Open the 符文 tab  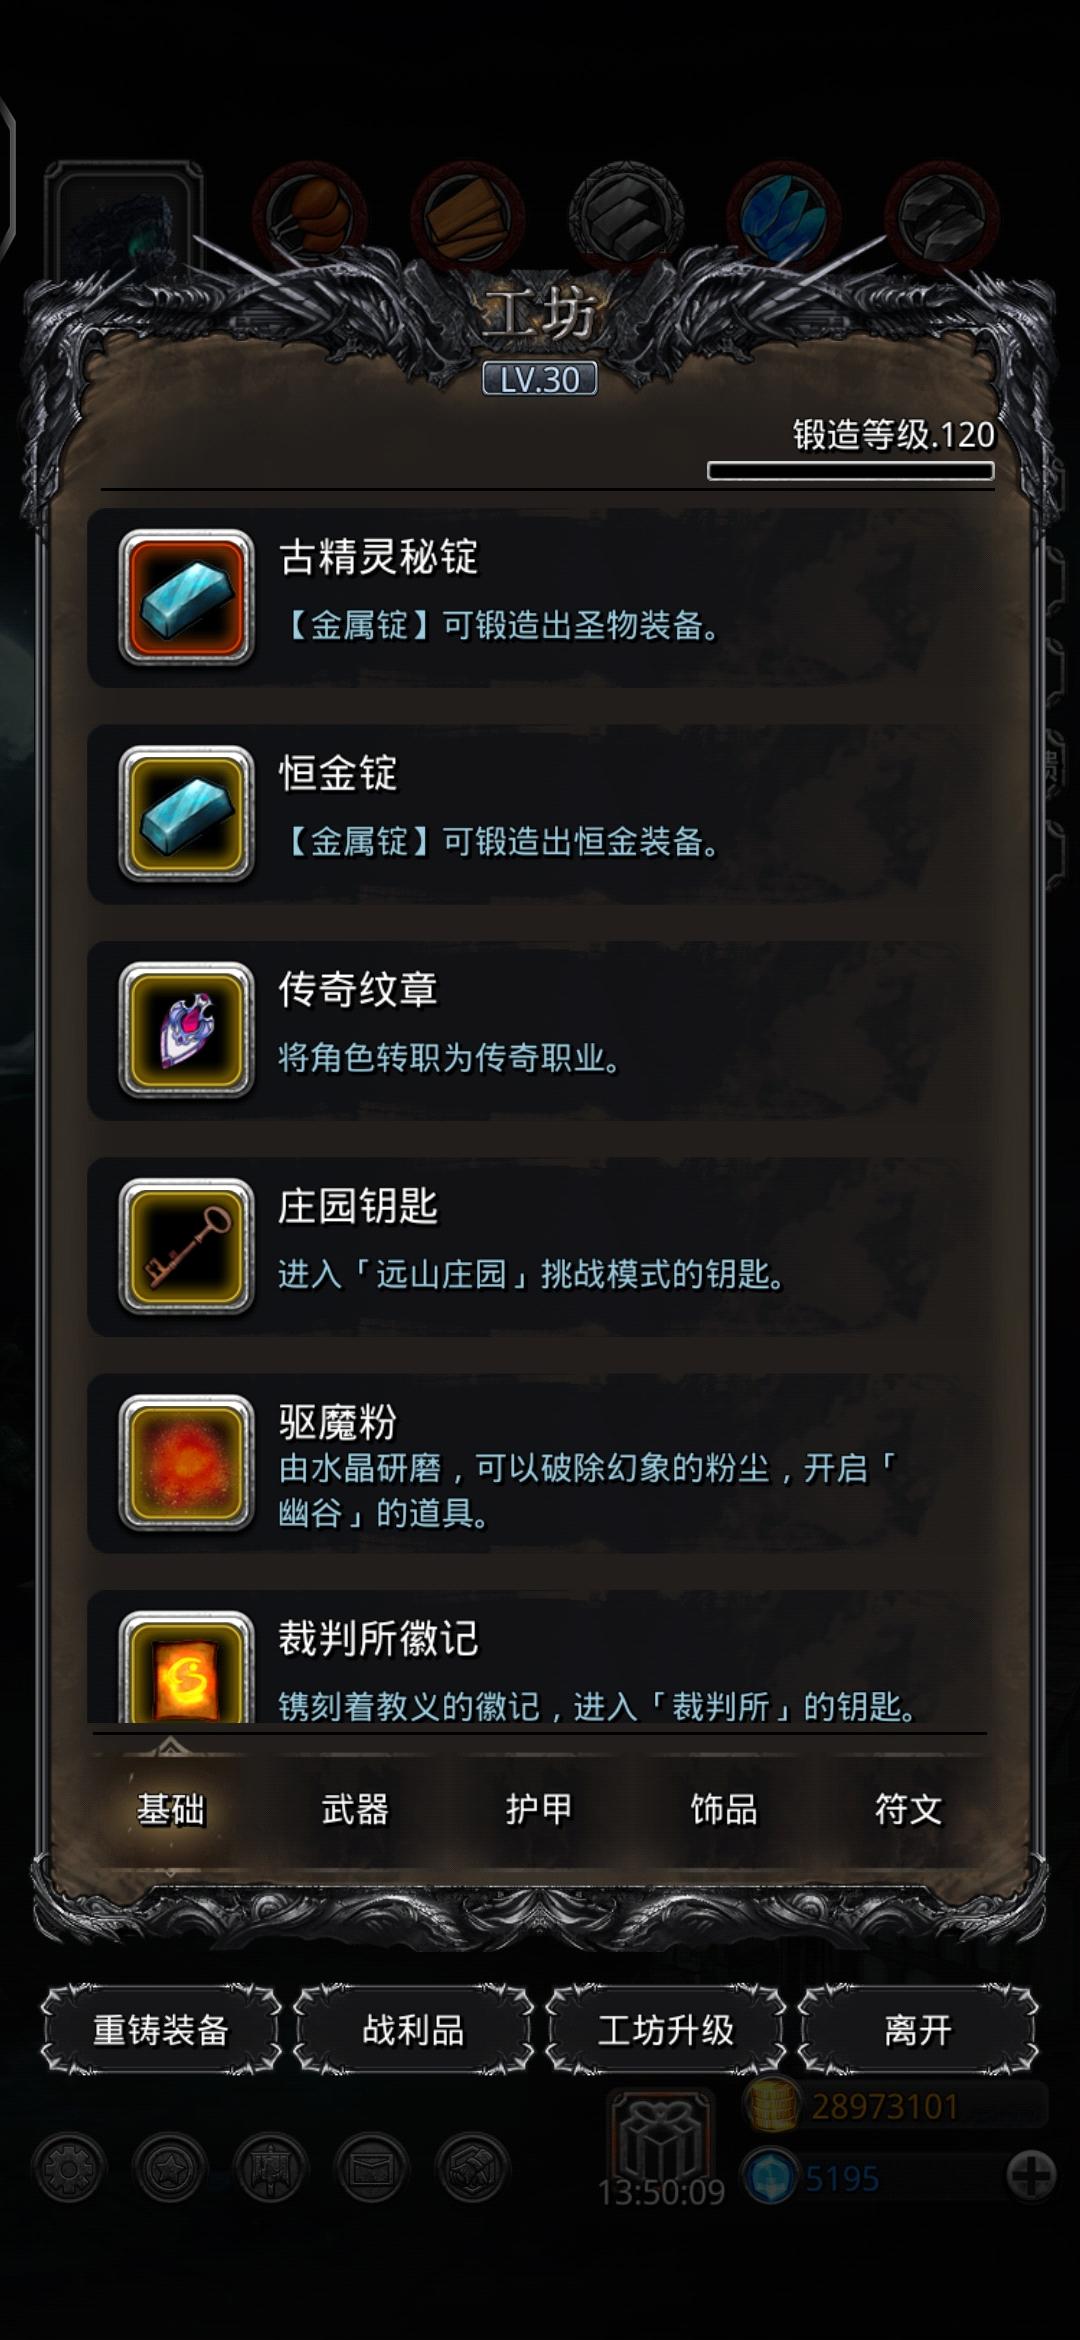click(x=908, y=1809)
